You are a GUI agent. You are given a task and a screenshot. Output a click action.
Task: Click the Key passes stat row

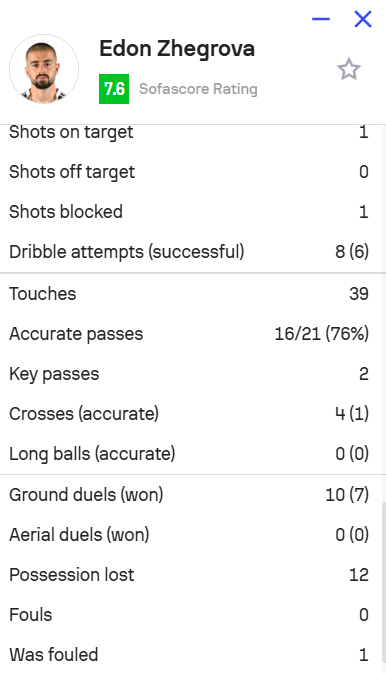click(189, 374)
